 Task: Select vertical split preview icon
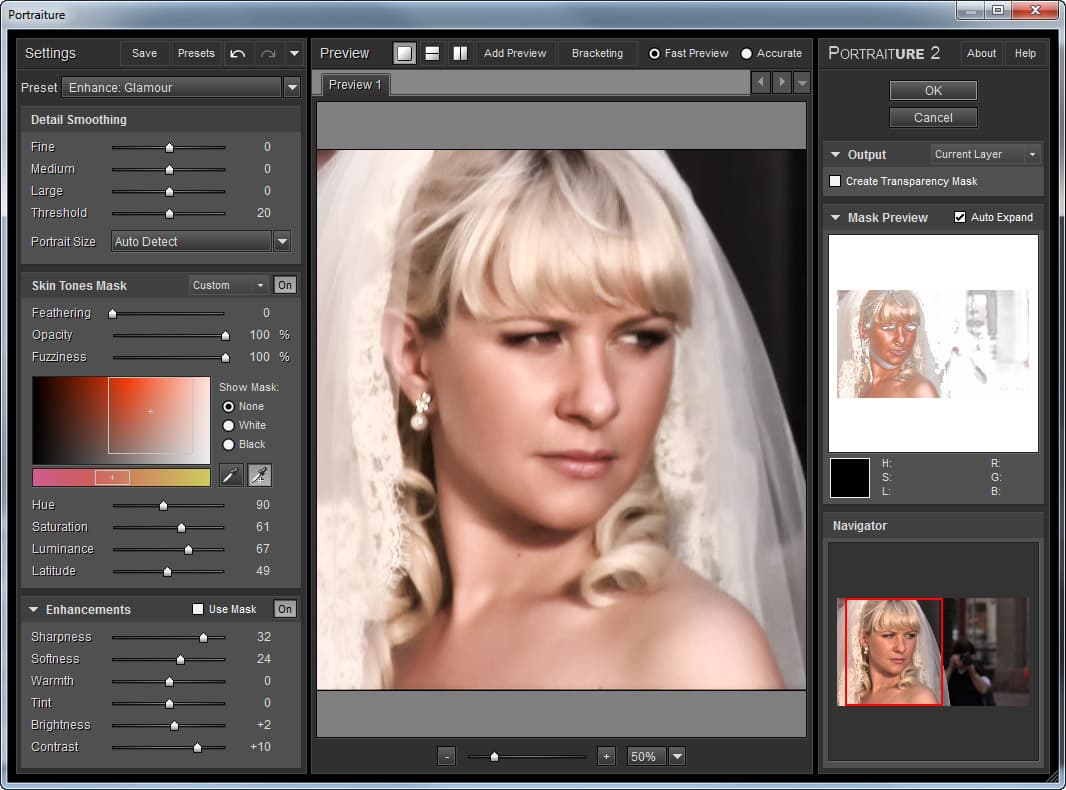point(459,53)
